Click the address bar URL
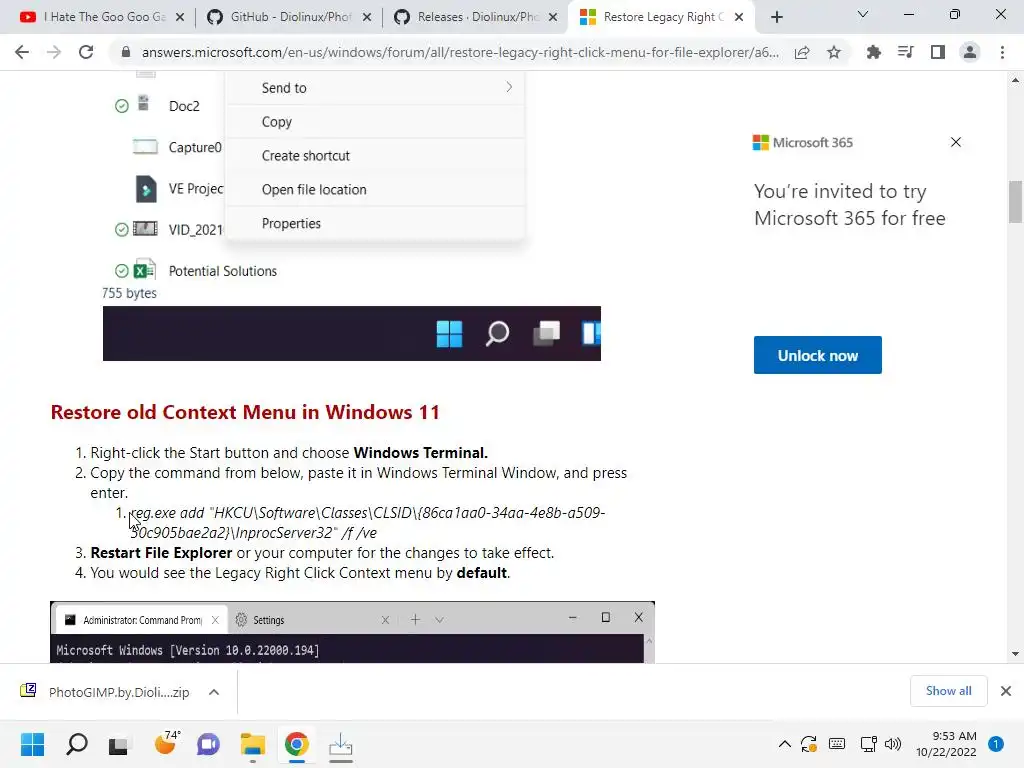The height and width of the screenshot is (768, 1024). tap(460, 52)
